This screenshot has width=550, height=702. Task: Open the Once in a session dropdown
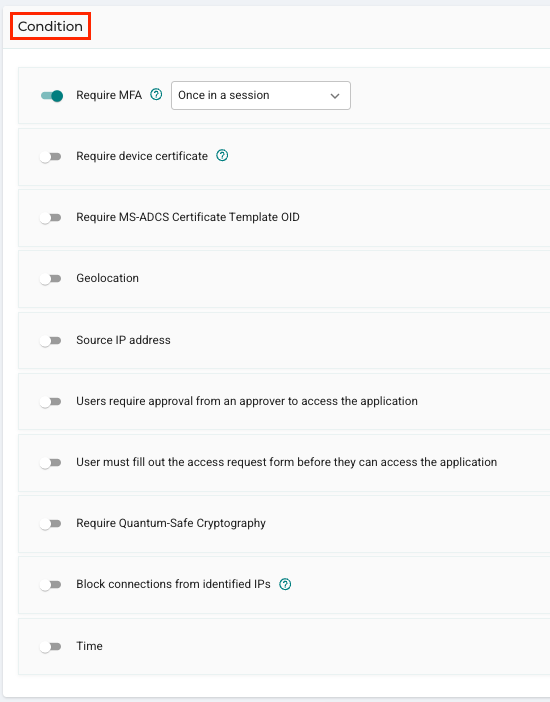point(261,95)
